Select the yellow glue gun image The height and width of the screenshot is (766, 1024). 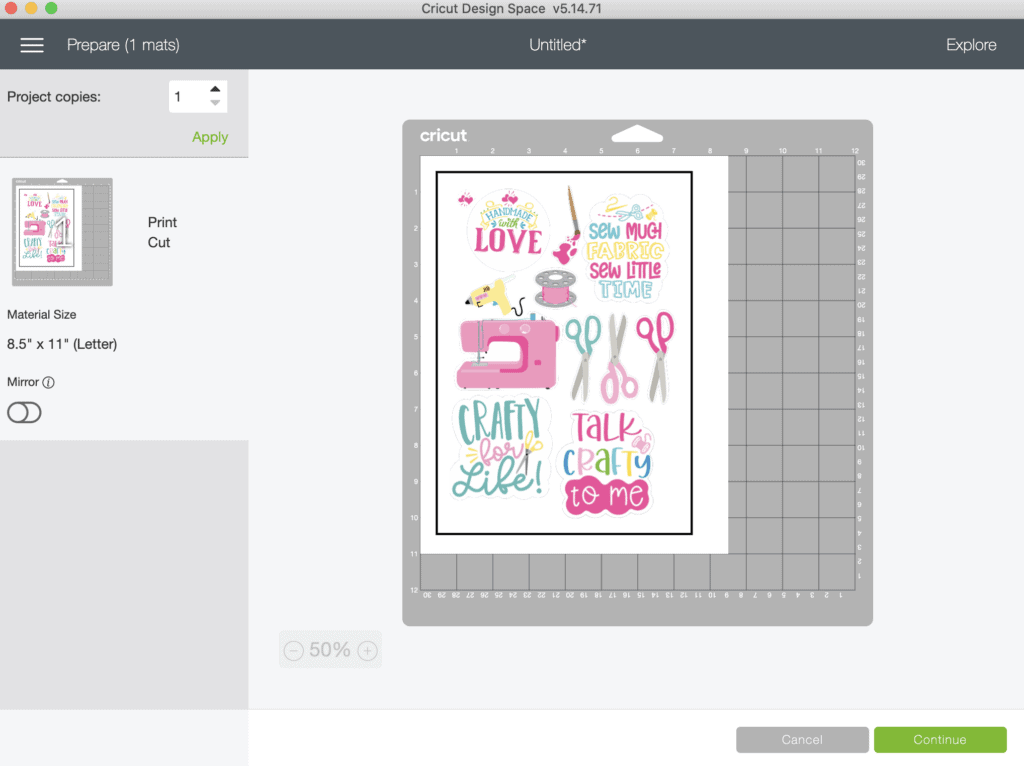(493, 295)
